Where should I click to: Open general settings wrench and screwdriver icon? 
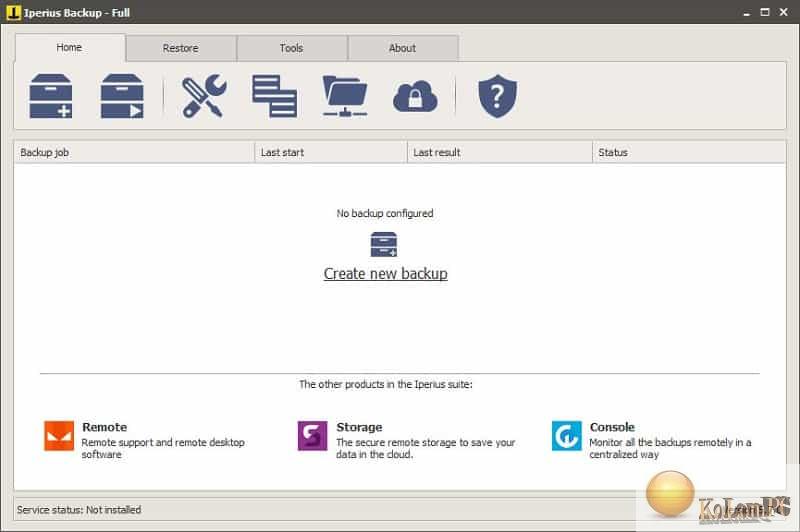pyautogui.click(x=204, y=96)
